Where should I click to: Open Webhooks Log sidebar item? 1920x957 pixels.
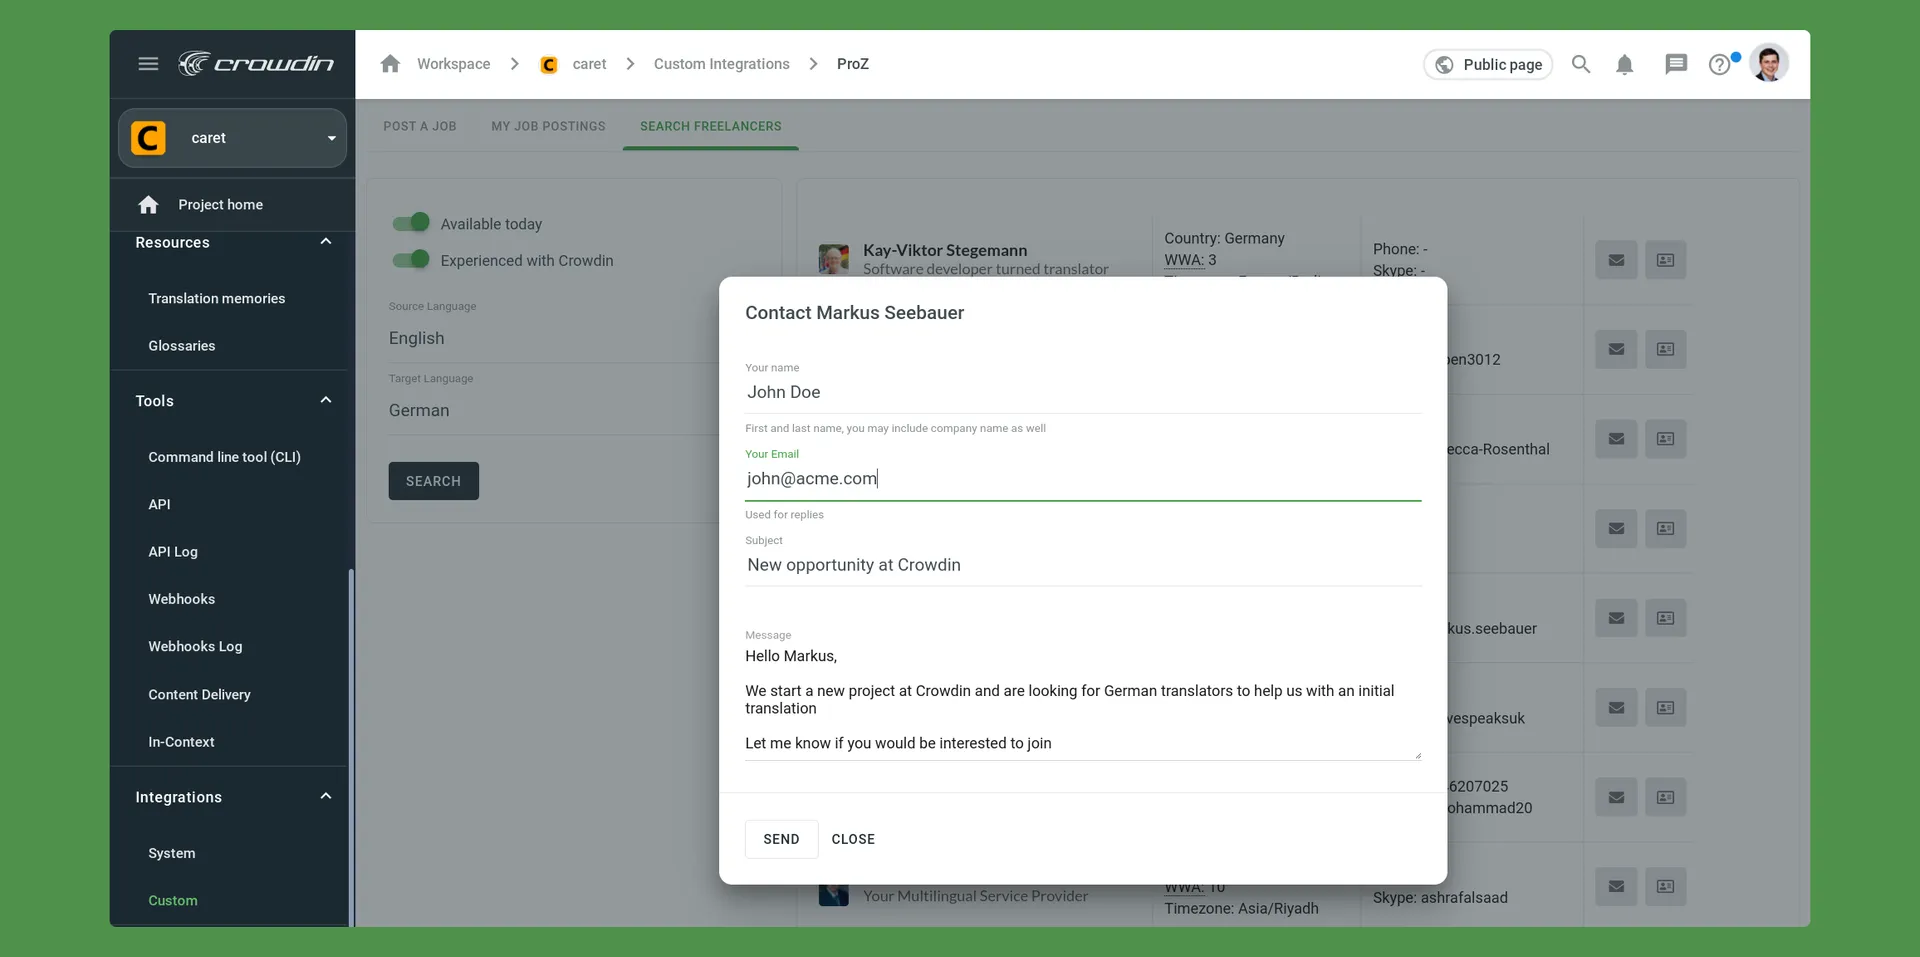(x=195, y=647)
